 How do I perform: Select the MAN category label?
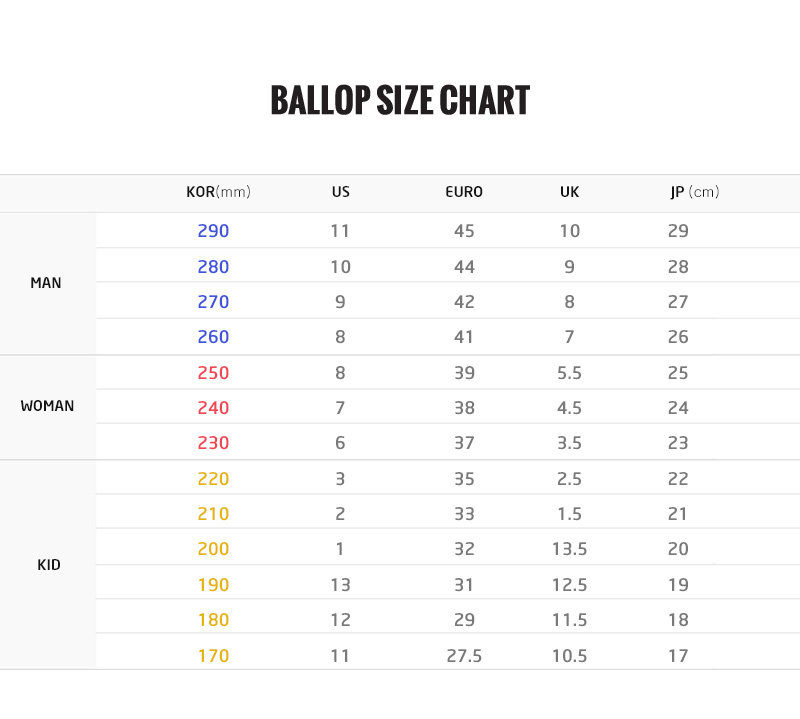click(x=46, y=283)
